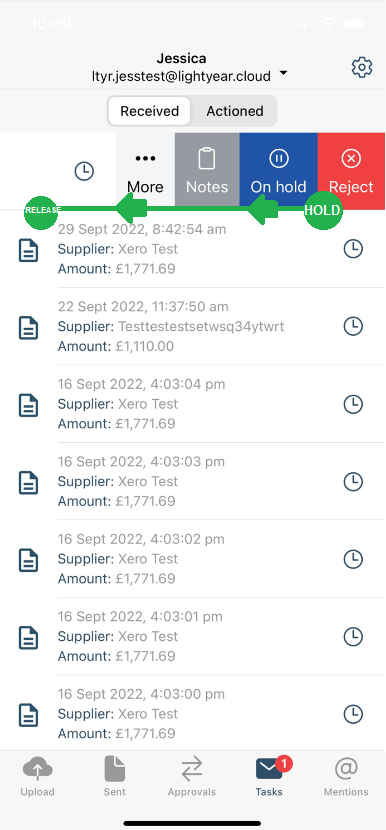Expand the Jessica account dropdown arrow
Viewport: 386px width, 830px height.
coord(283,73)
